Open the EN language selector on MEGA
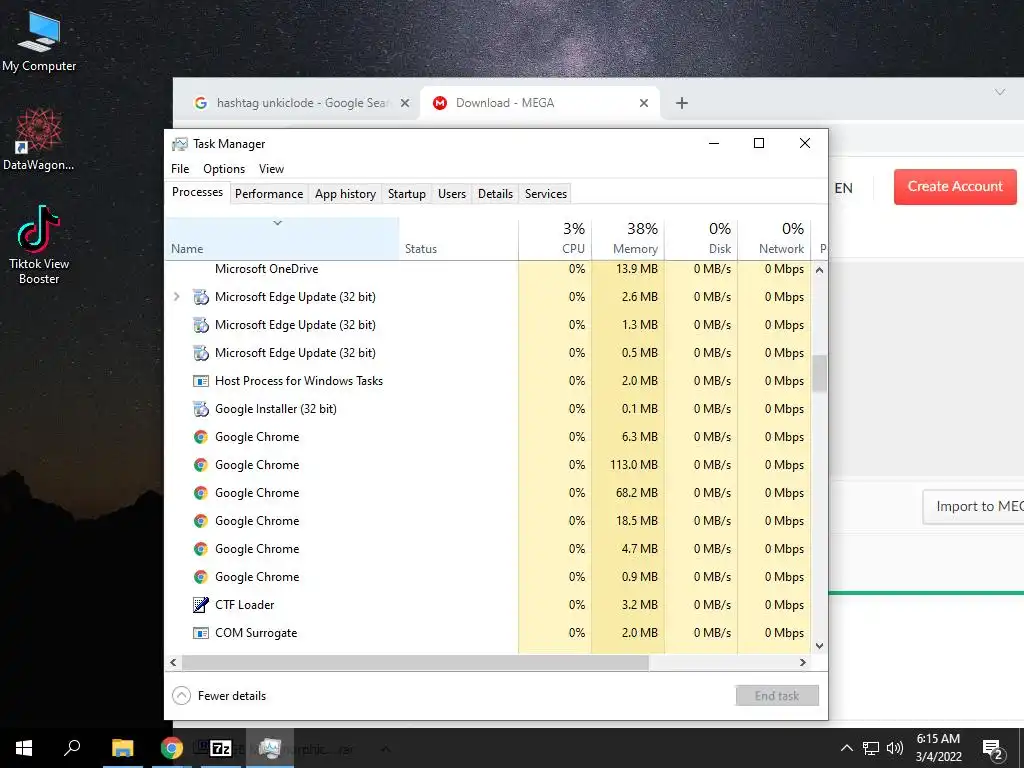1024x768 pixels. 843,188
